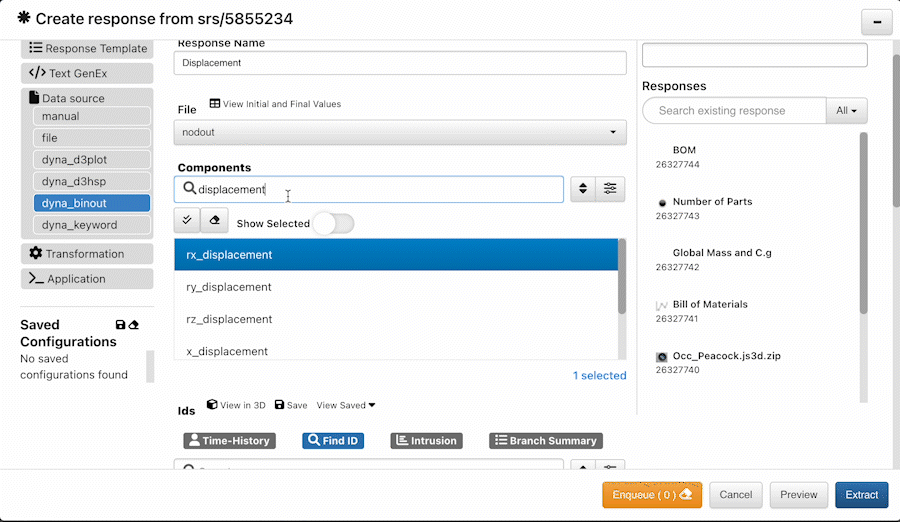Viewport: 900px width, 522px height.
Task: Select the dyna_d3hsp data source
Action: (92, 181)
